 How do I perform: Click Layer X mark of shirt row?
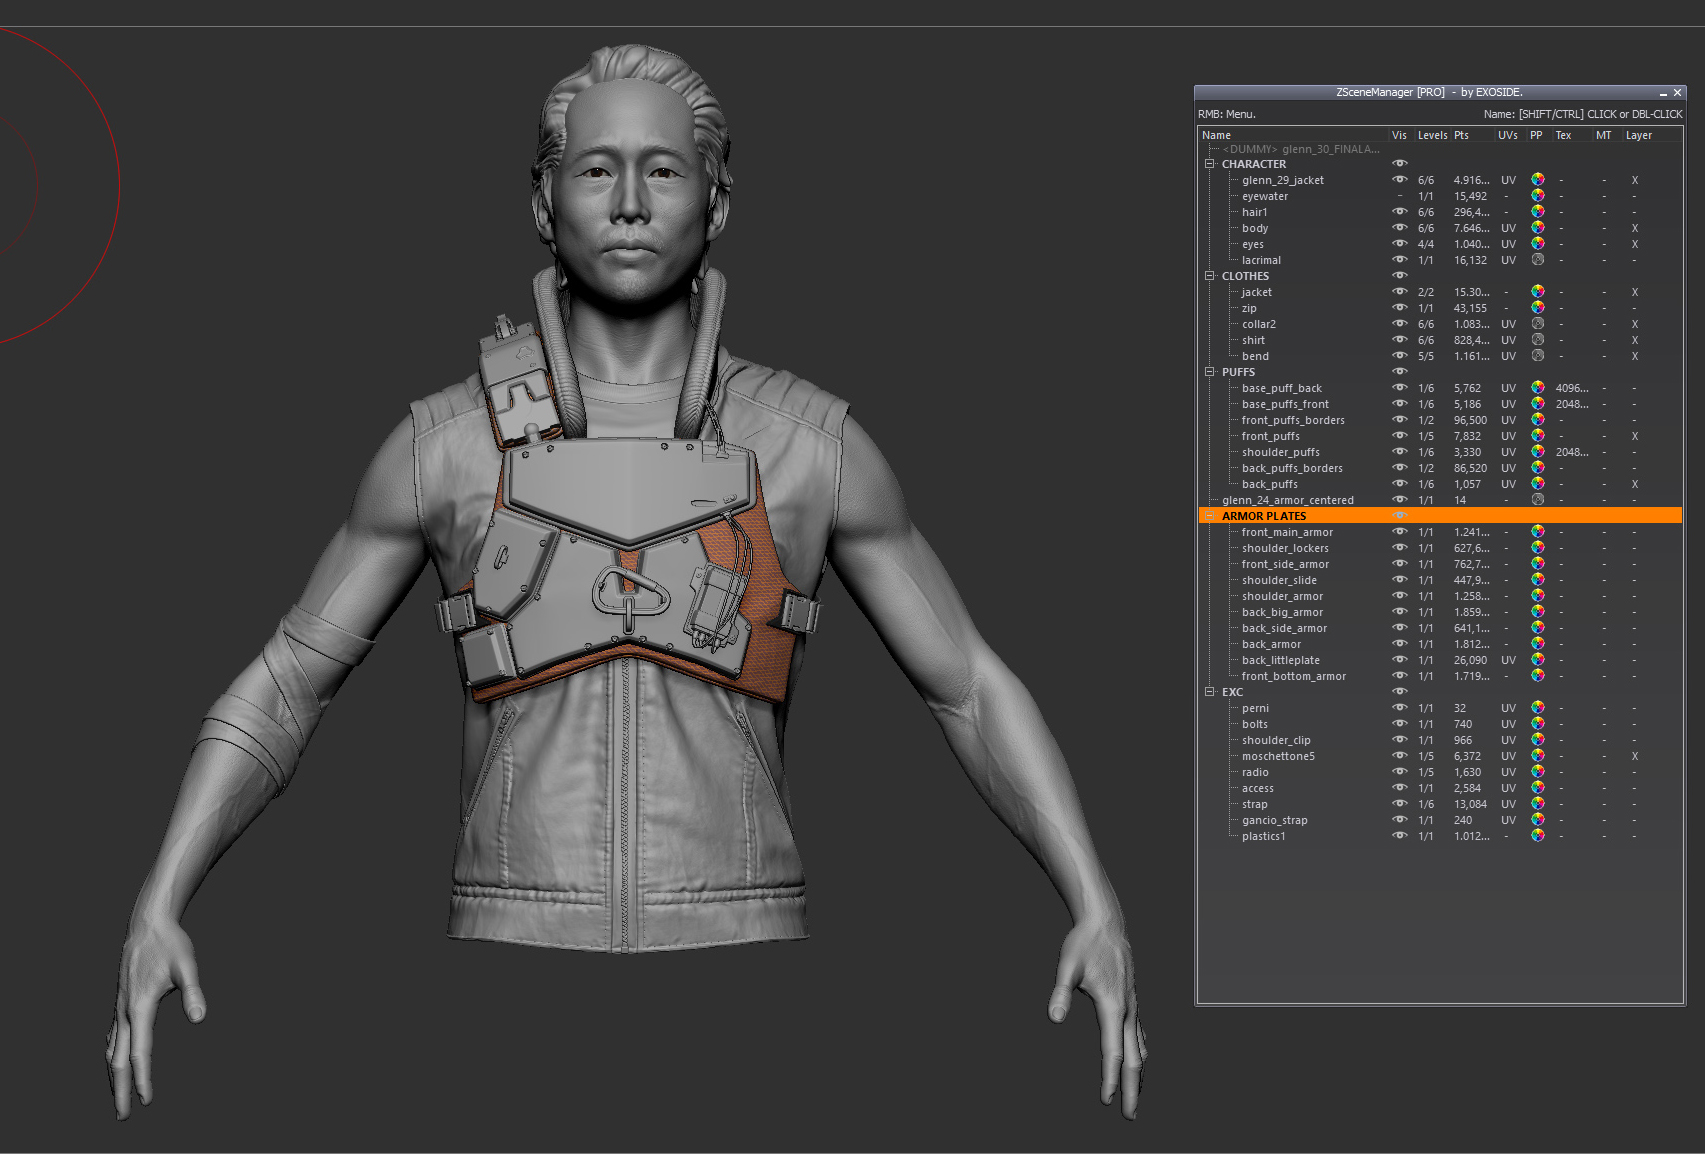(x=1635, y=340)
